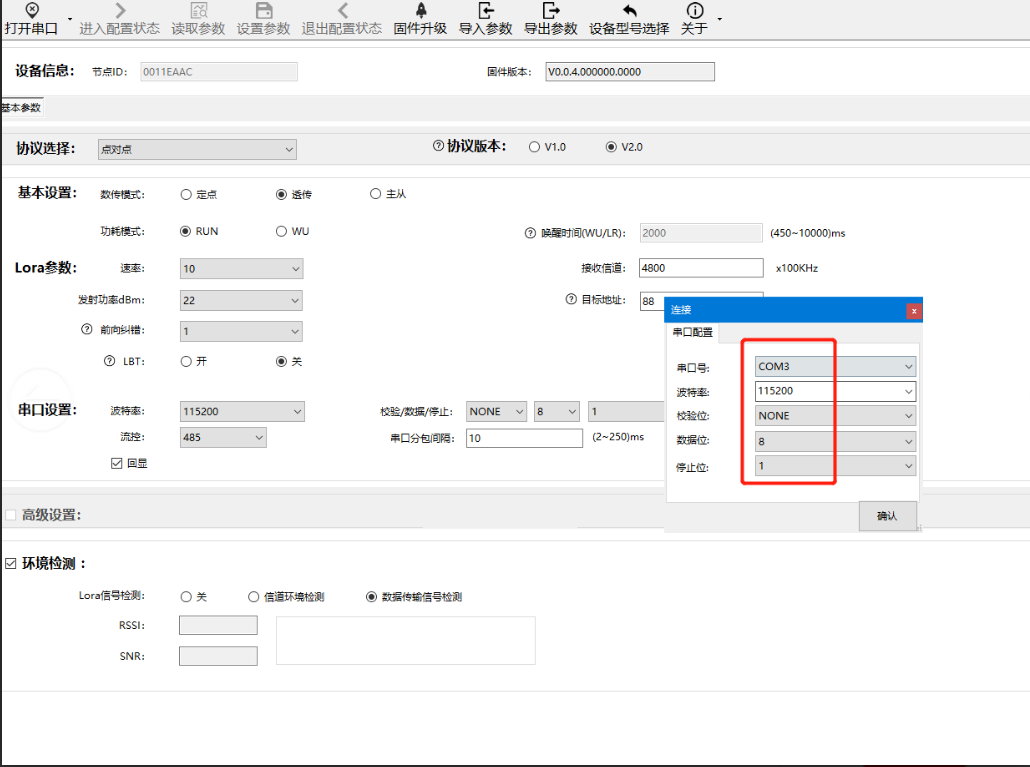Click the 接收信道 input field
1030x767 pixels.
tap(700, 268)
